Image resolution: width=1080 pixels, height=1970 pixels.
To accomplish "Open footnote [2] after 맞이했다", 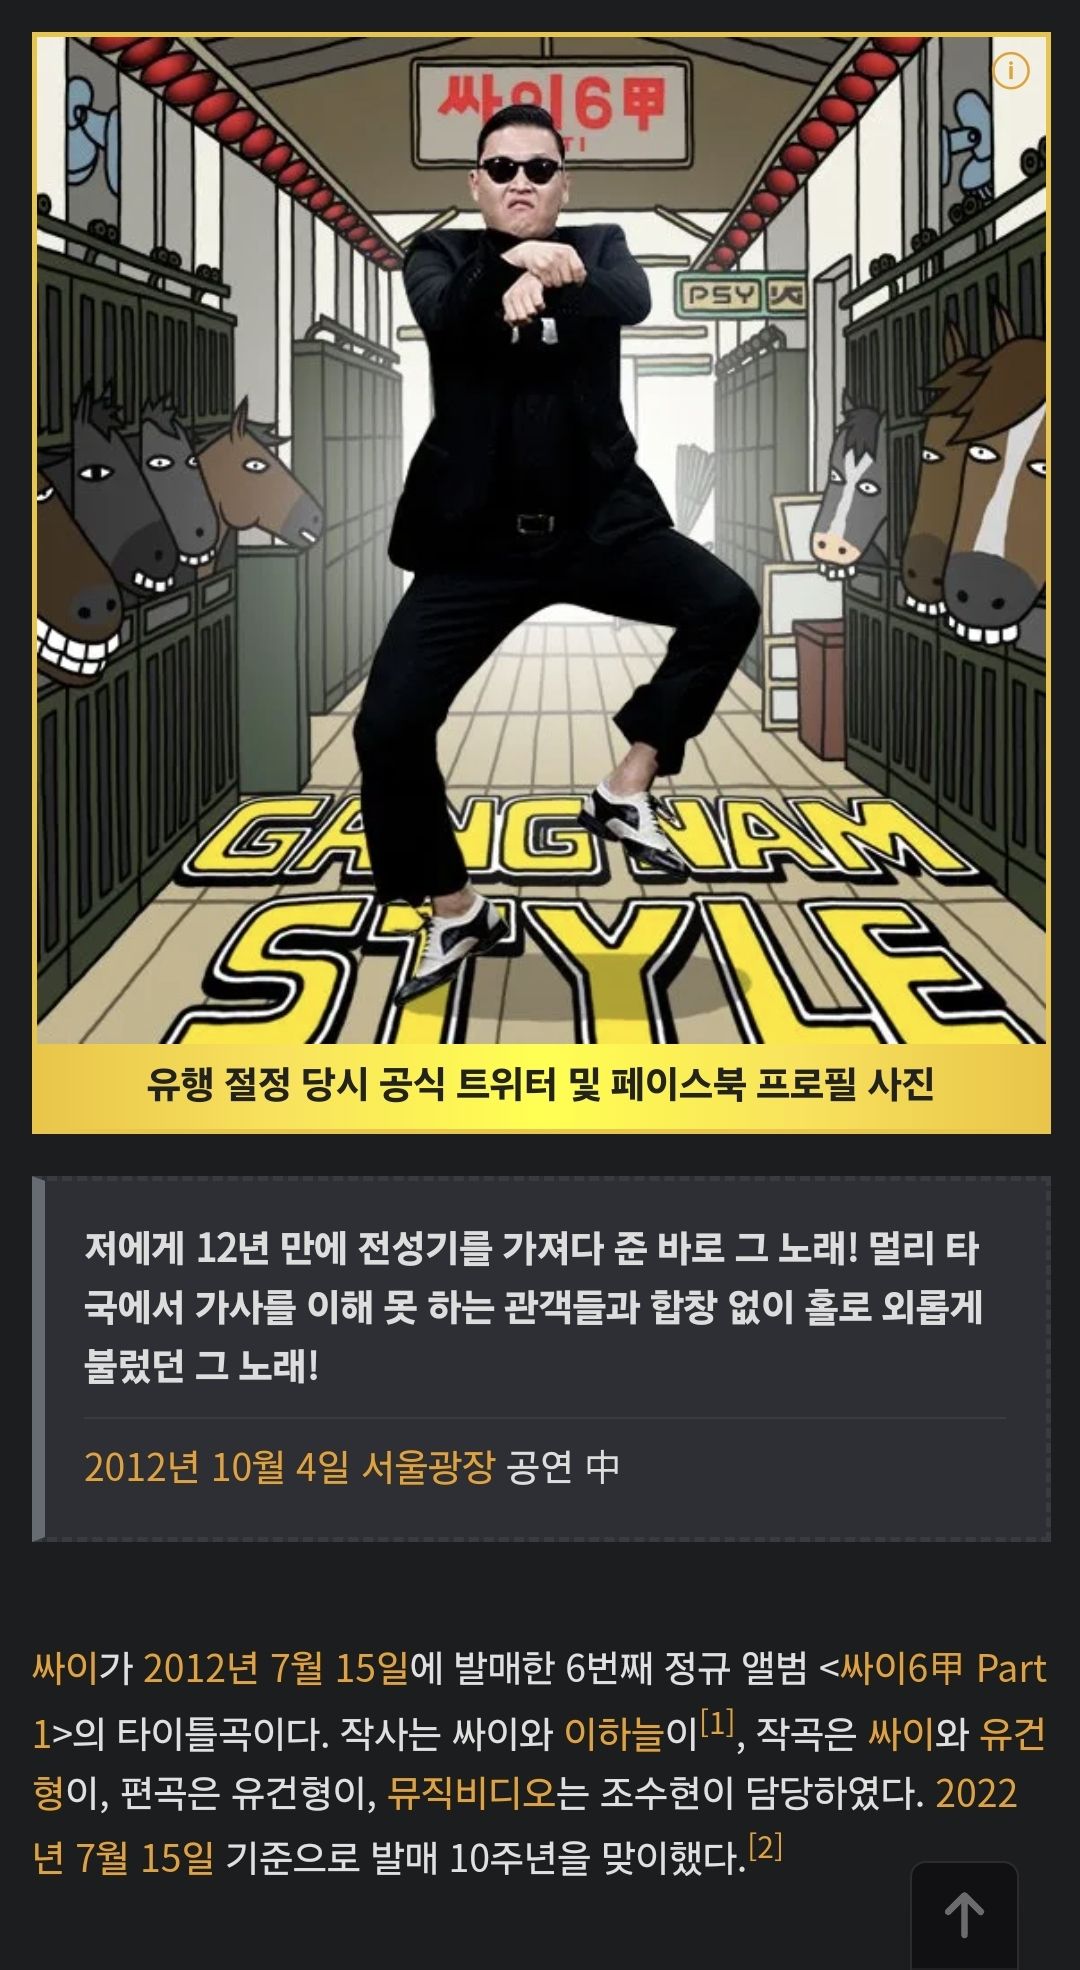I will pos(765,1845).
